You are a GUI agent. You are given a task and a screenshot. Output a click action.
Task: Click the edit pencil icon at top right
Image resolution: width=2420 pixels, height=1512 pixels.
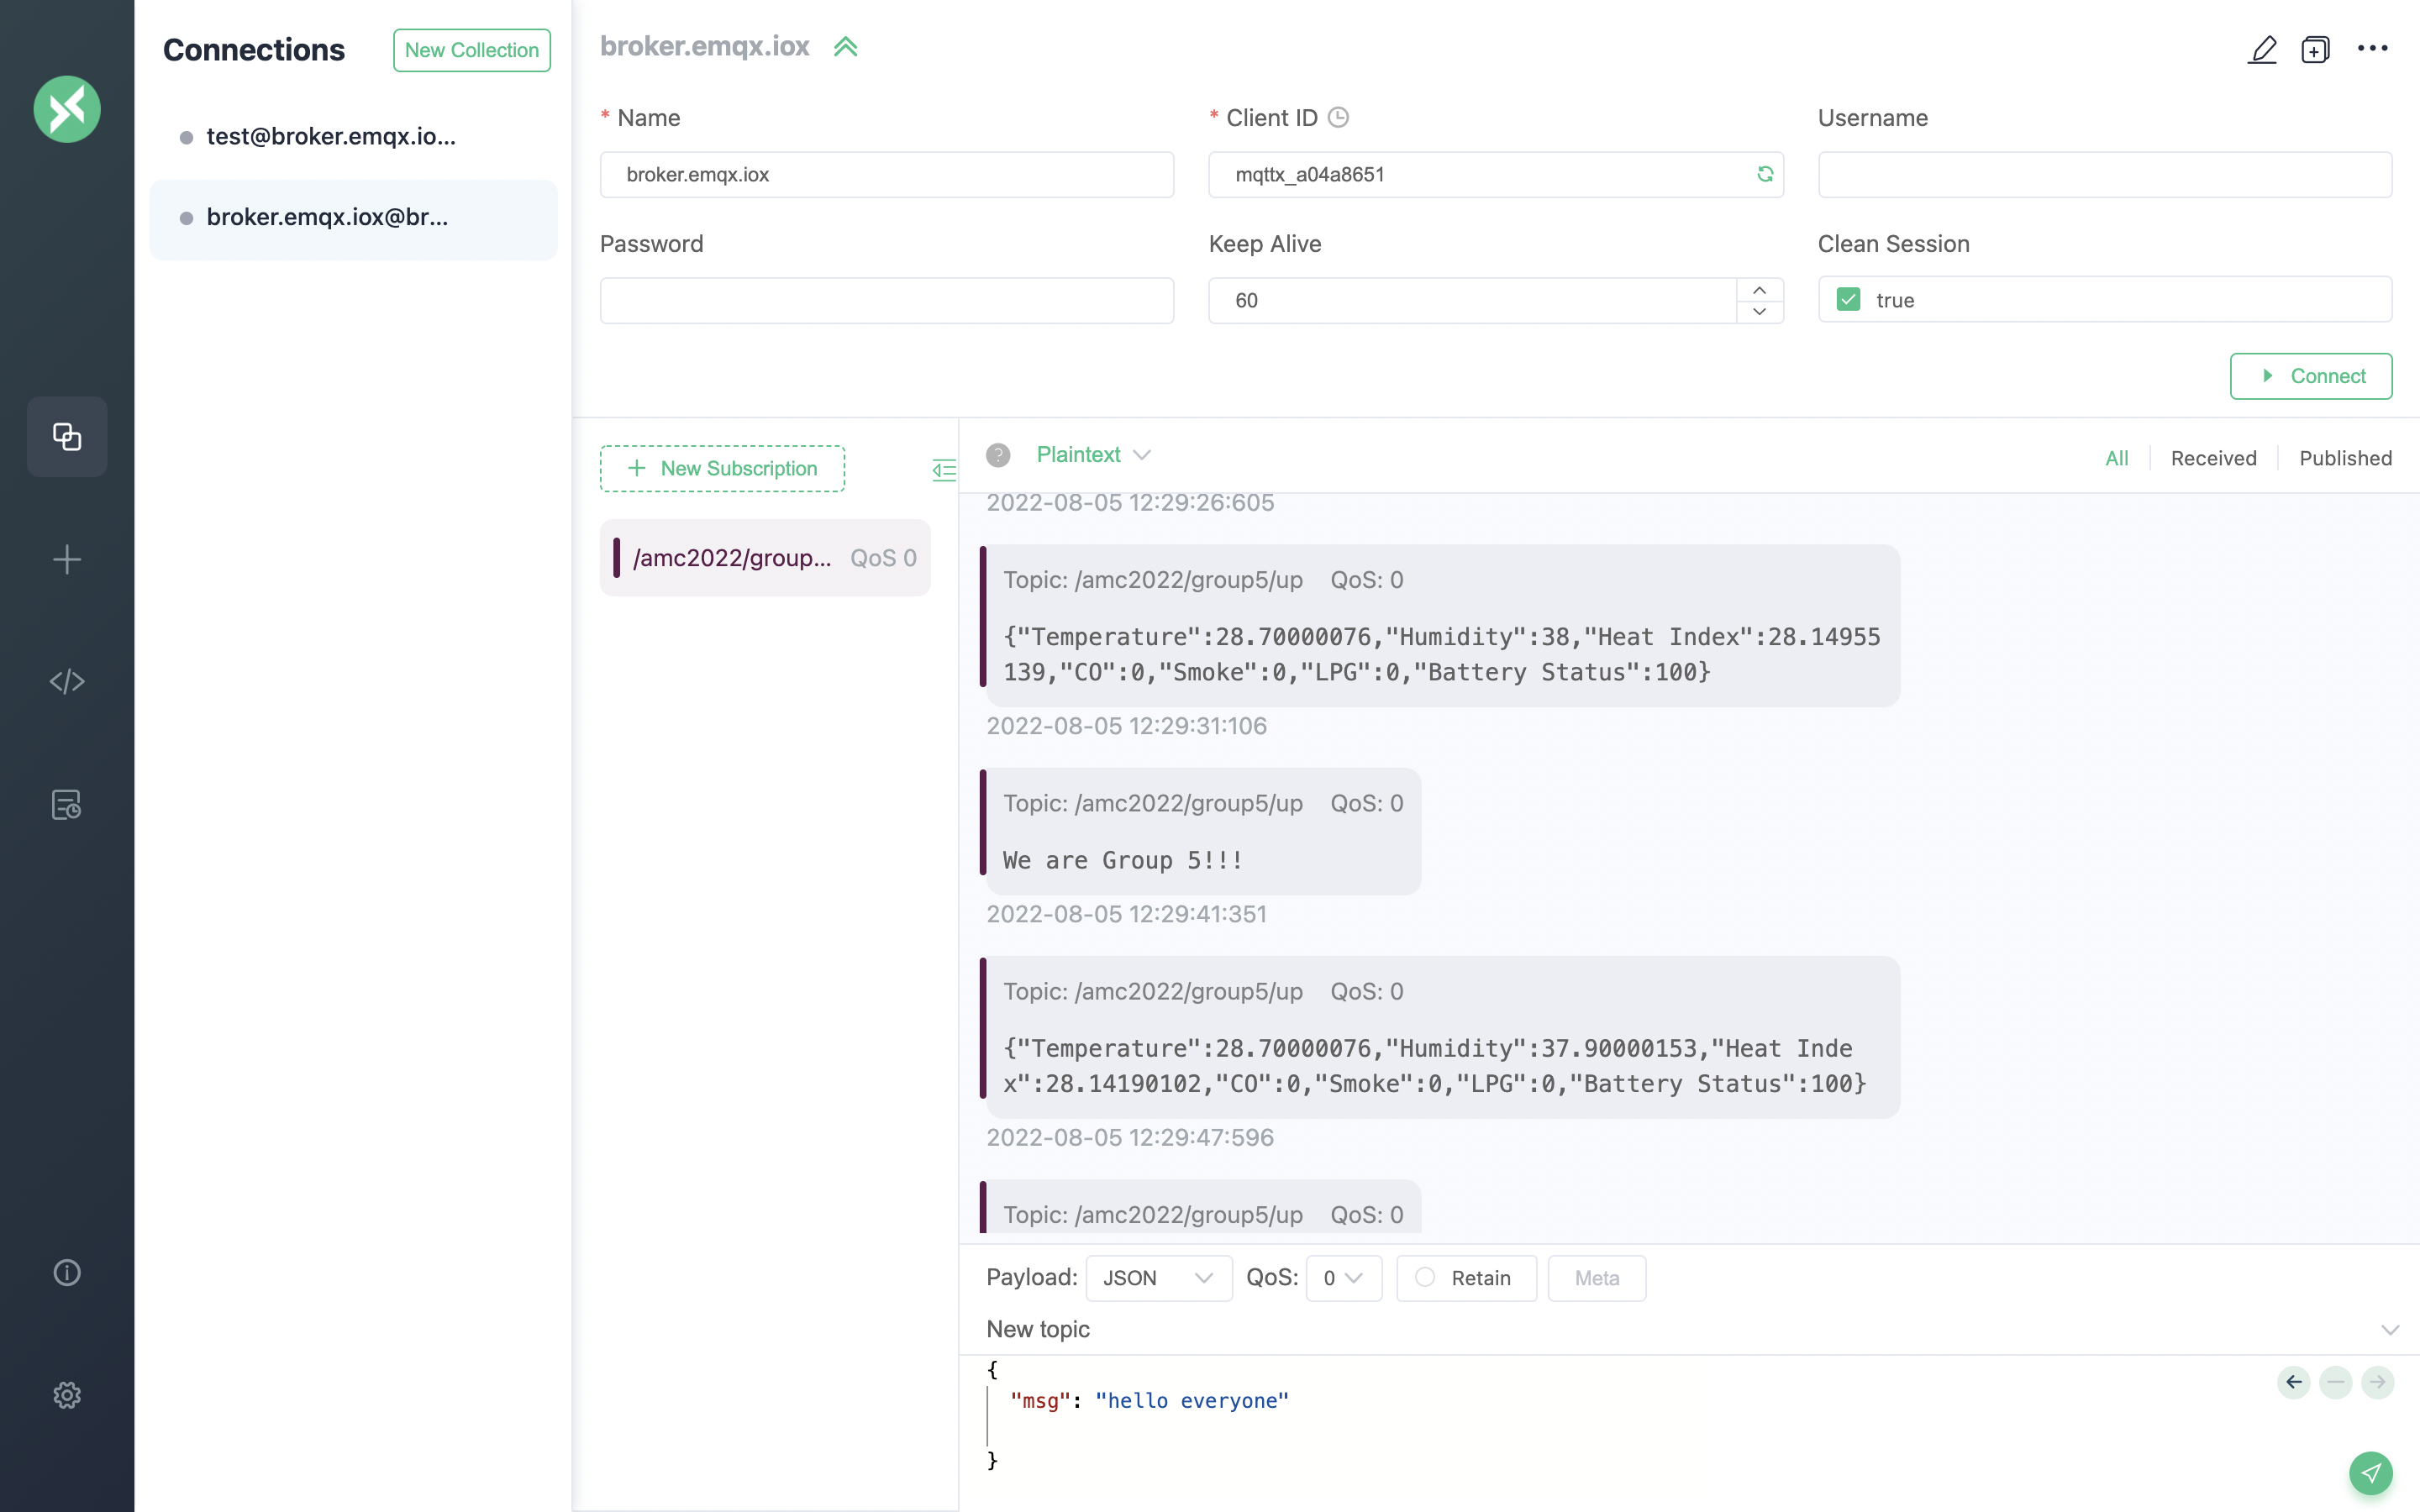pyautogui.click(x=2262, y=49)
